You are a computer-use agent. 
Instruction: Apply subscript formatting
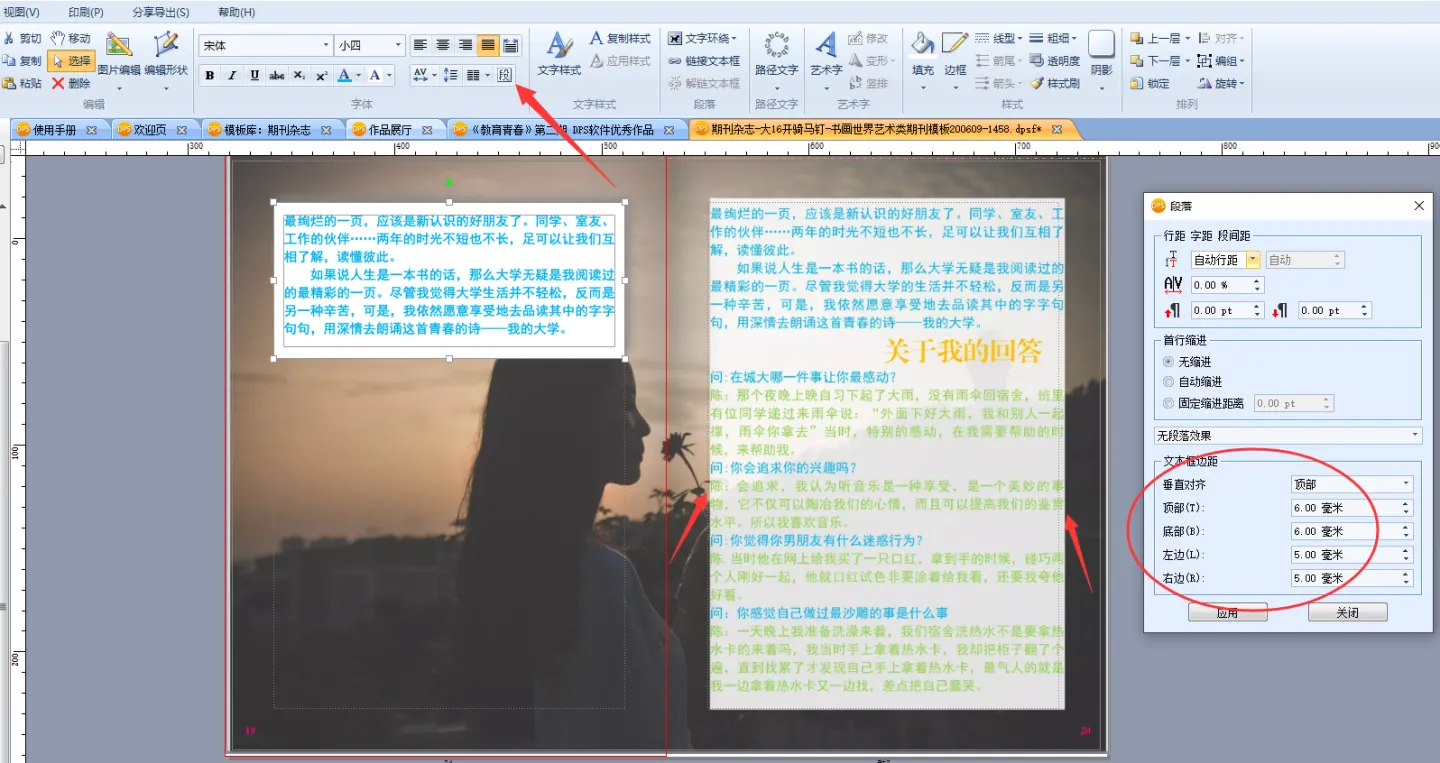coord(300,75)
